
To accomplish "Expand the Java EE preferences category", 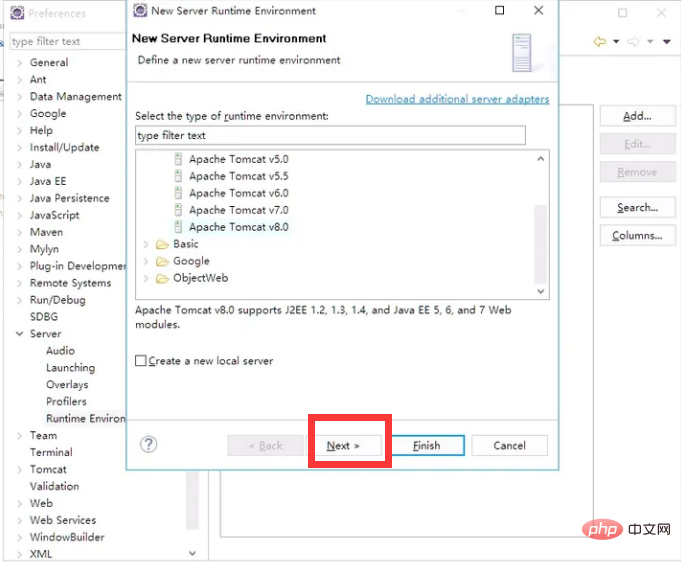I will 19,181.
